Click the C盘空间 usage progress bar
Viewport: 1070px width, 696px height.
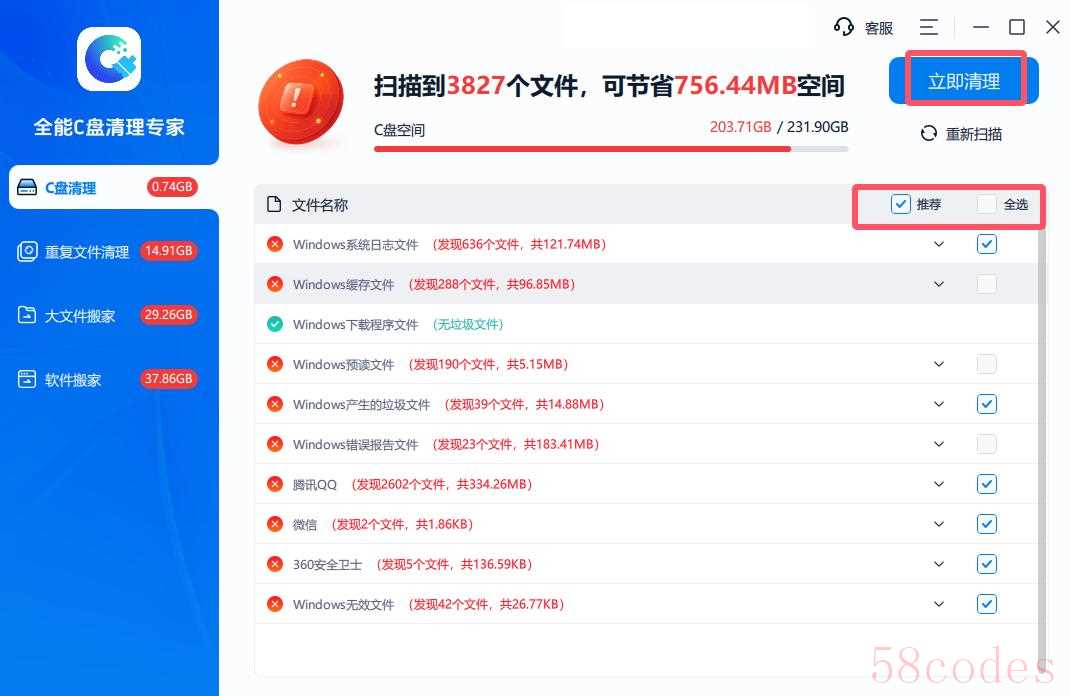coord(611,149)
